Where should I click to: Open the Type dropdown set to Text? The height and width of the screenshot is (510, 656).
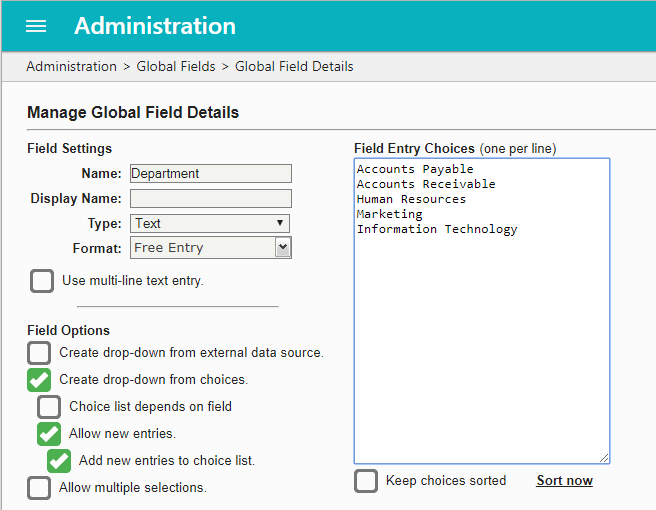210,223
